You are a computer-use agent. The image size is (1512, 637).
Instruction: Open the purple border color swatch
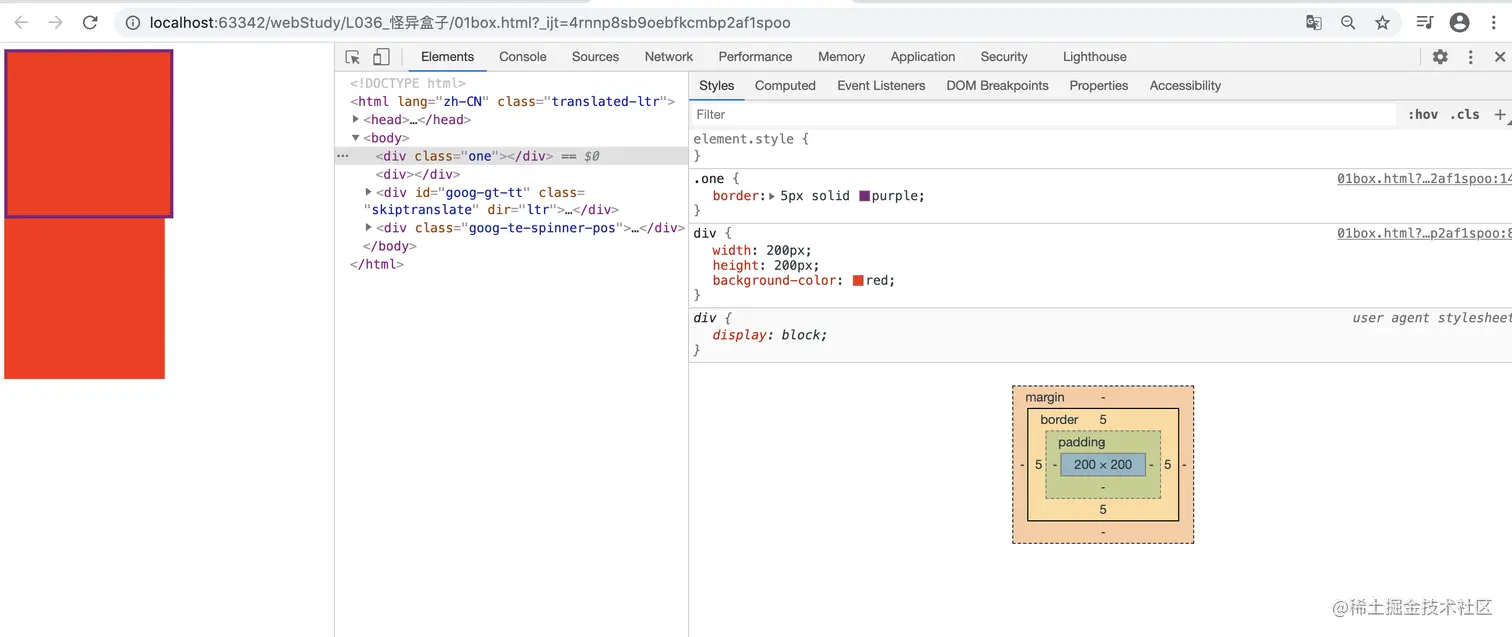pos(864,196)
